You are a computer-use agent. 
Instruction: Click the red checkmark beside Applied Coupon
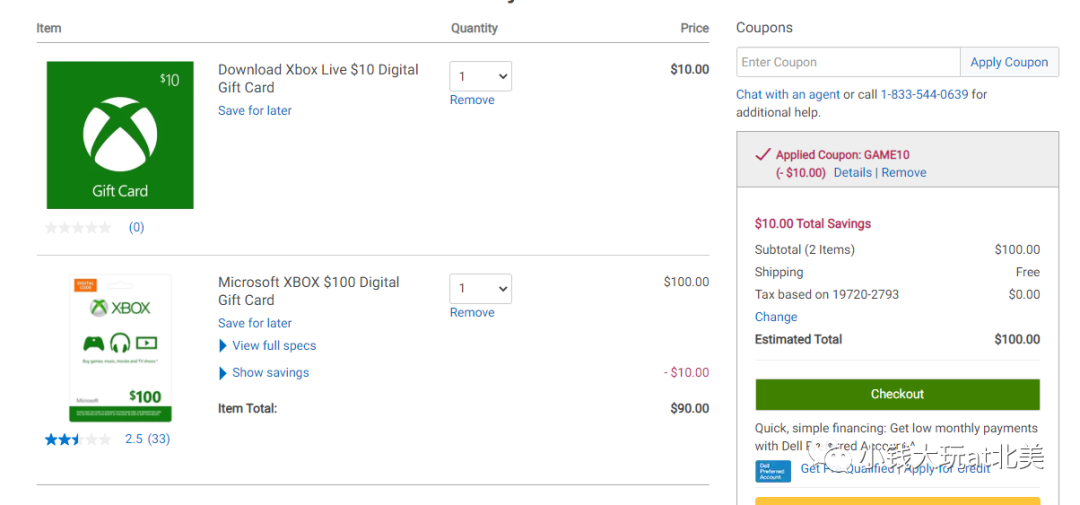click(763, 155)
